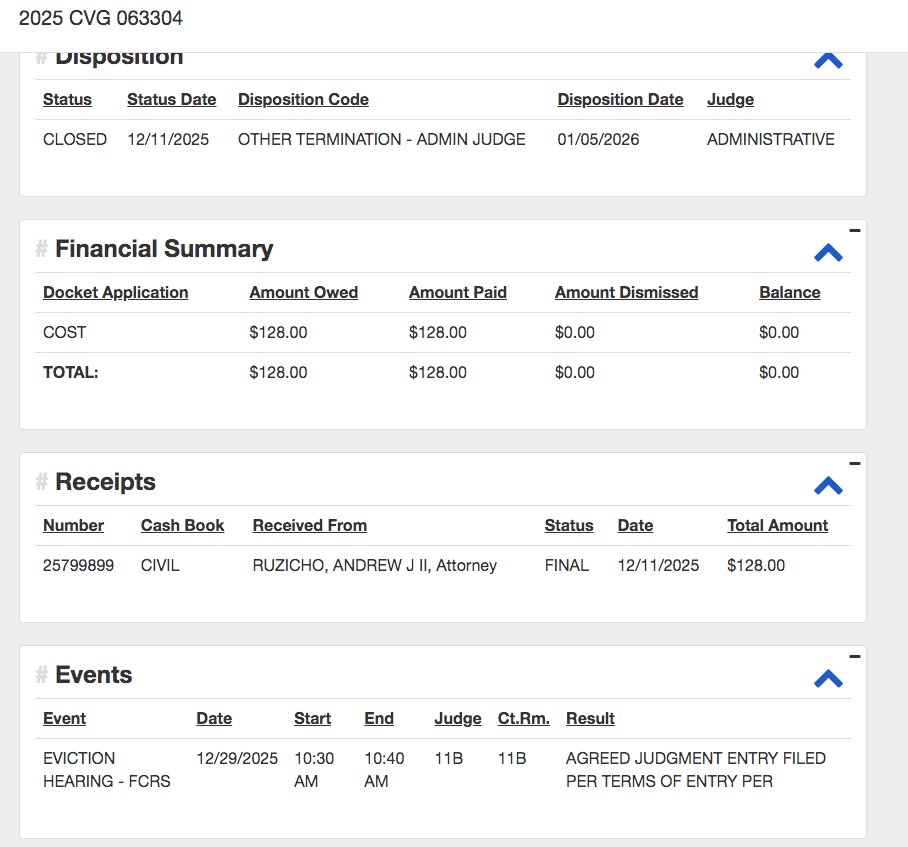Select the receipt number 25799899
Image resolution: width=908 pixels, height=847 pixels.
(x=78, y=566)
